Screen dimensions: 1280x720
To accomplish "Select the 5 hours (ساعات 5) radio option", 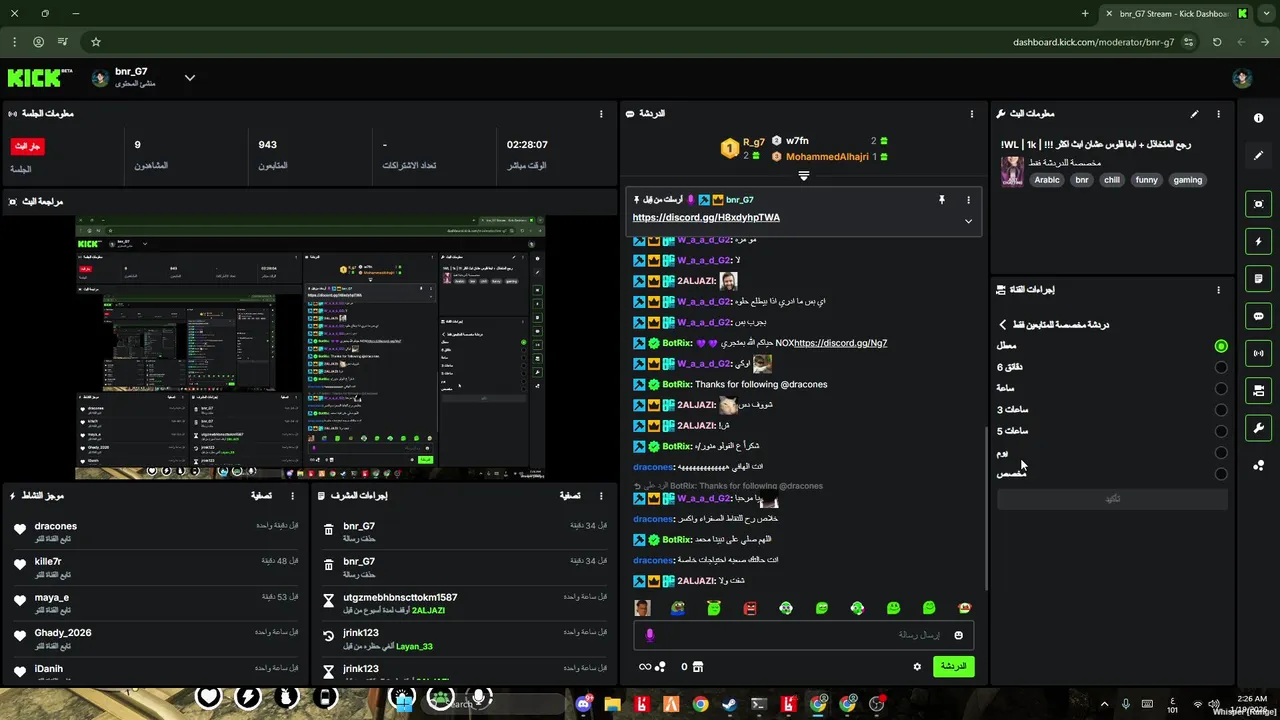I will (x=1221, y=431).
